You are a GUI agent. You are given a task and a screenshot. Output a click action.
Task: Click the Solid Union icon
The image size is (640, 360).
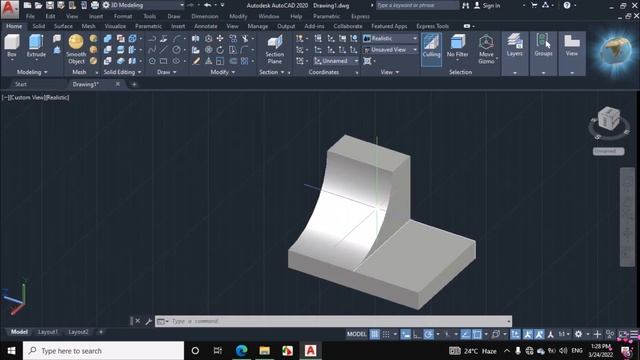coord(108,38)
